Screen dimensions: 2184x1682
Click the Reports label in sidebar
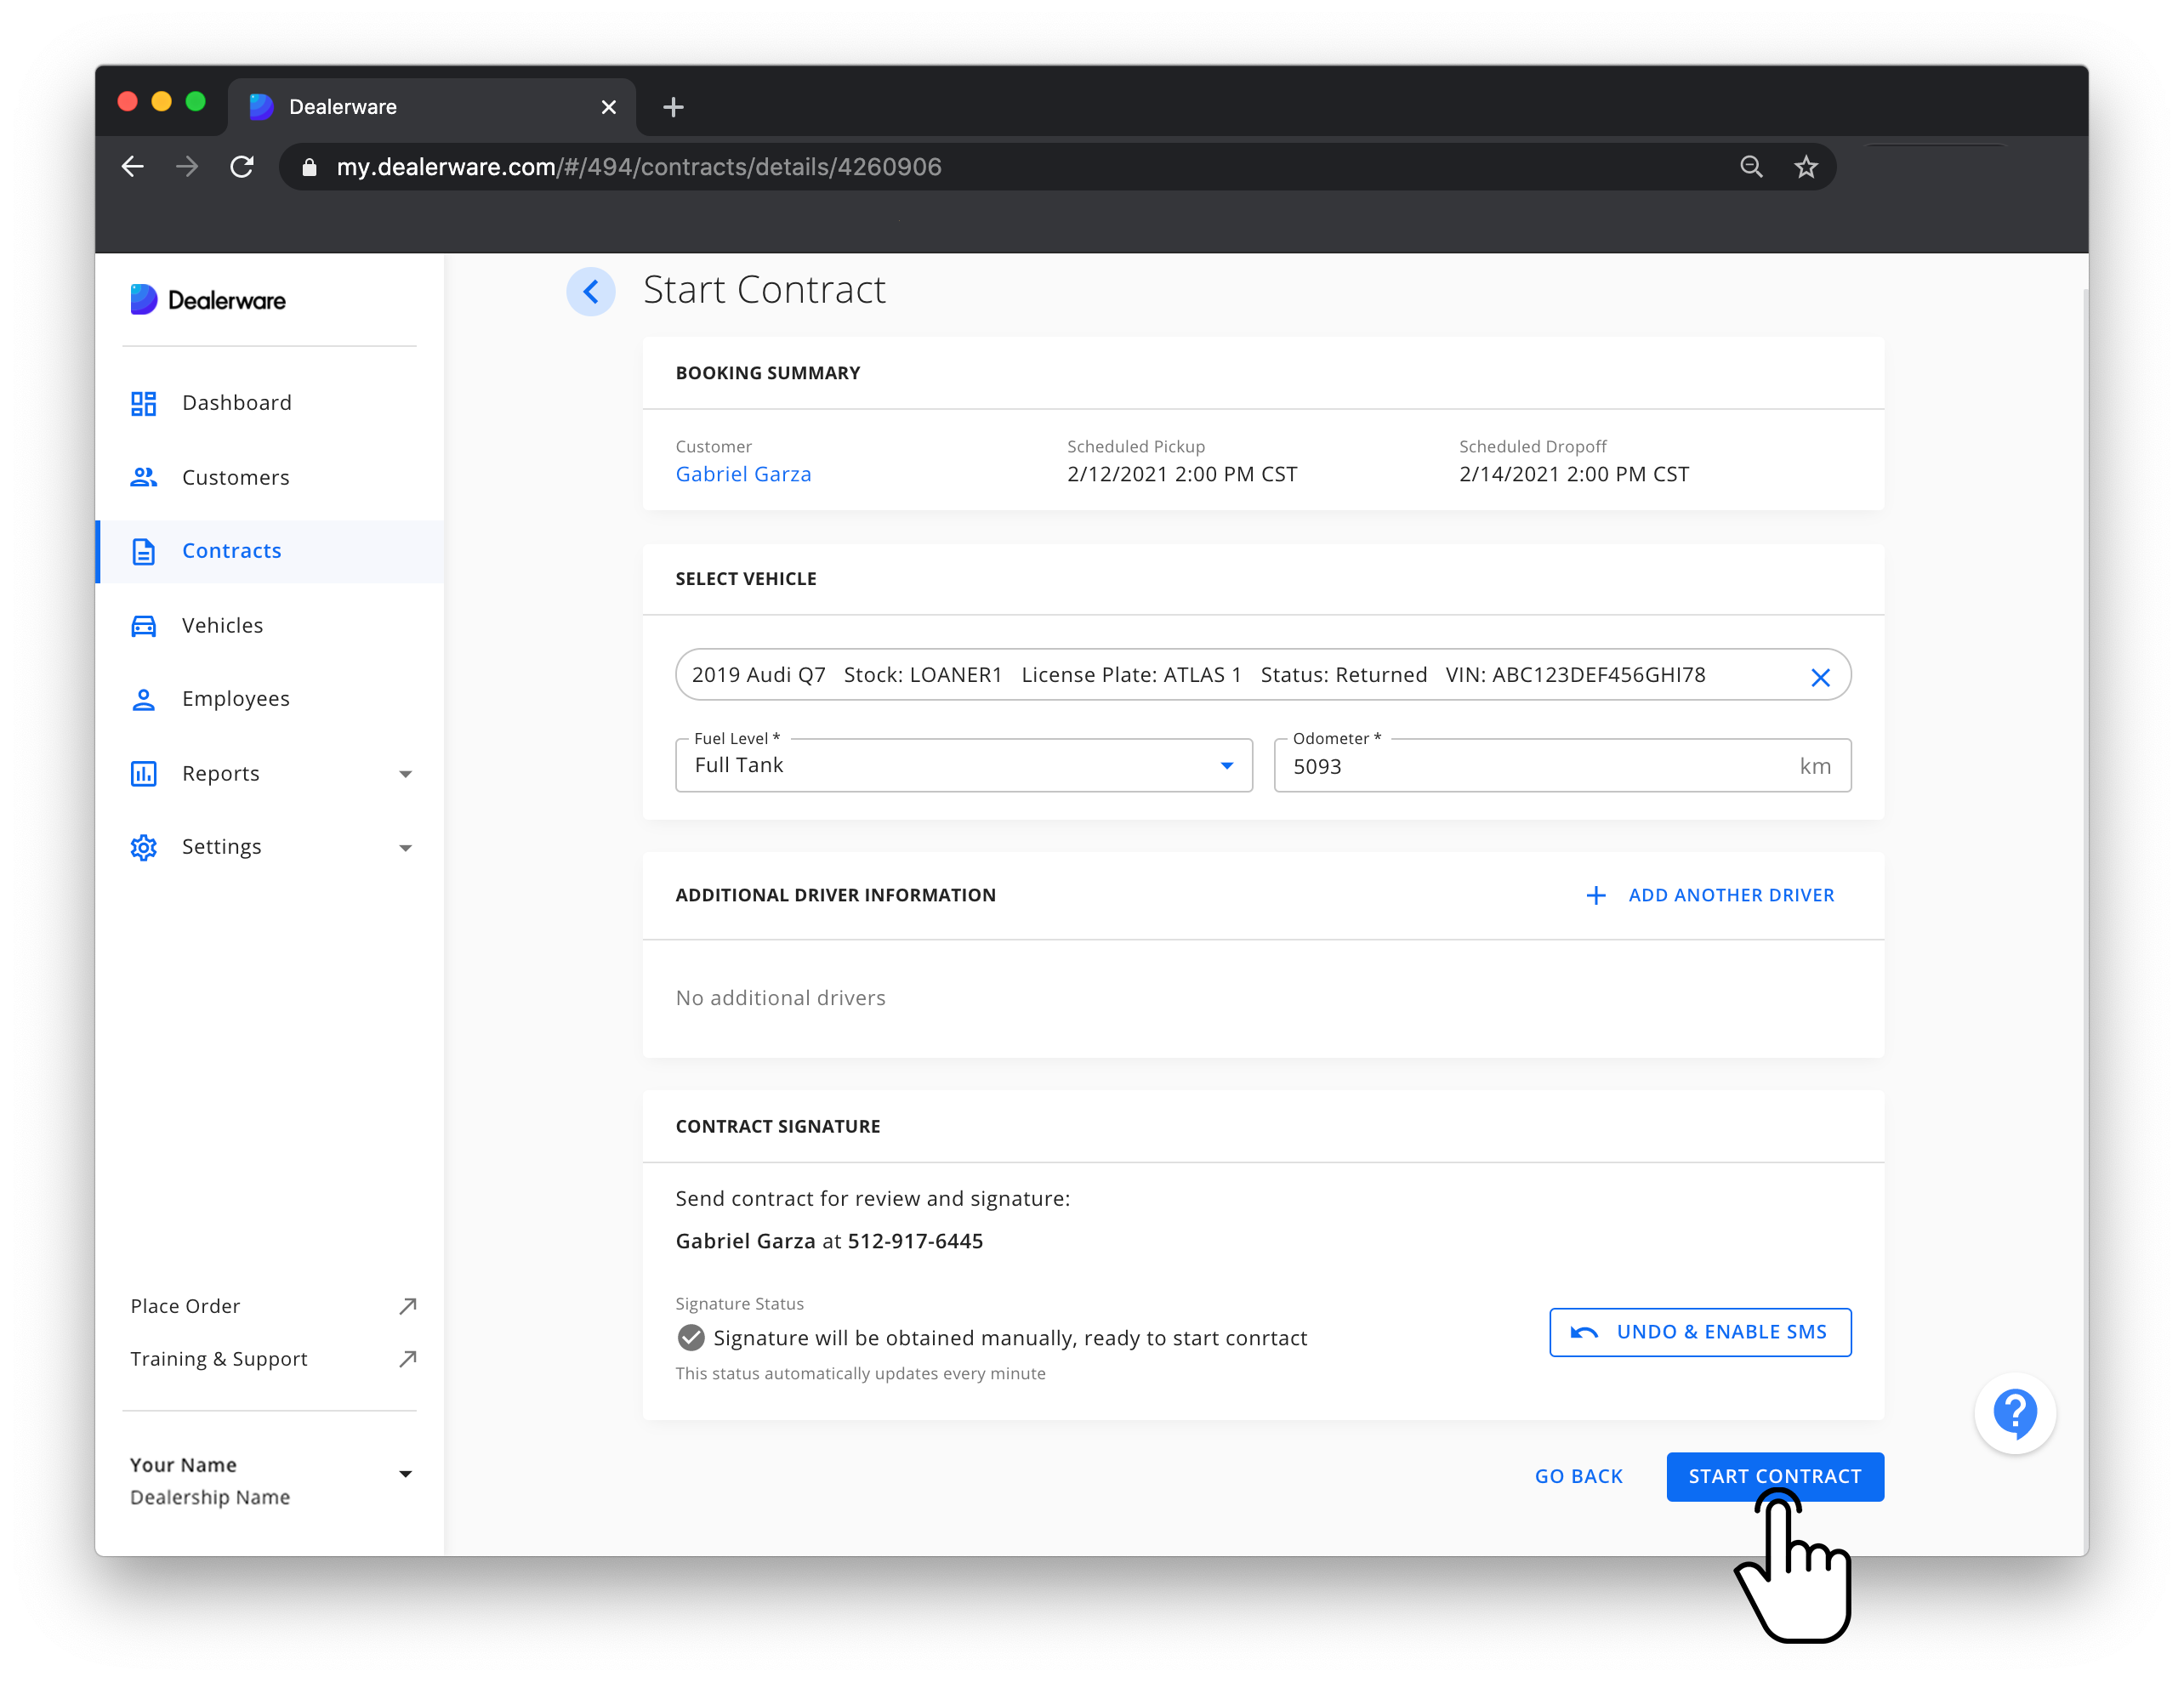220,773
